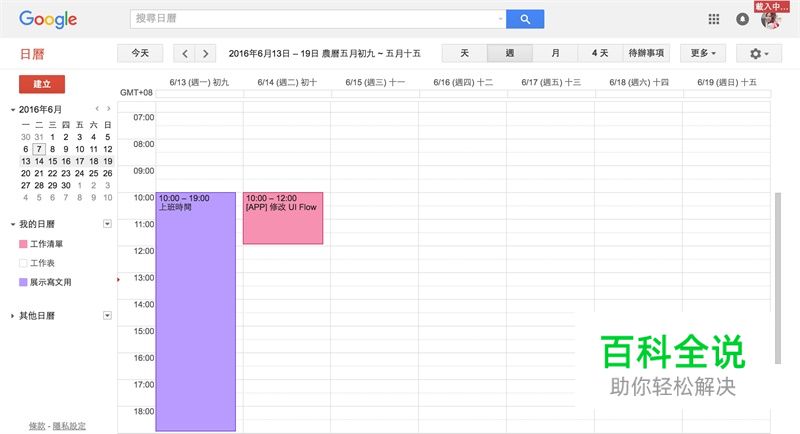Go to previous week arrow
This screenshot has width=800, height=434.
pyautogui.click(x=185, y=54)
